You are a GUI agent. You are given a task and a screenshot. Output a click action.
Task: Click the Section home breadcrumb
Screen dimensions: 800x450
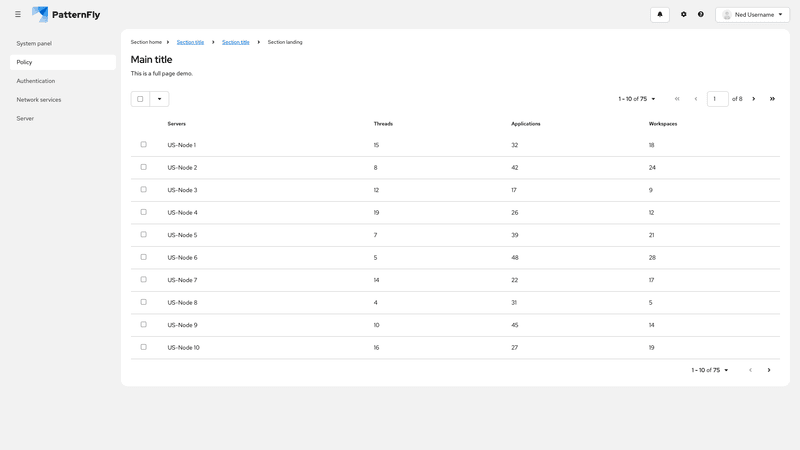pos(146,42)
